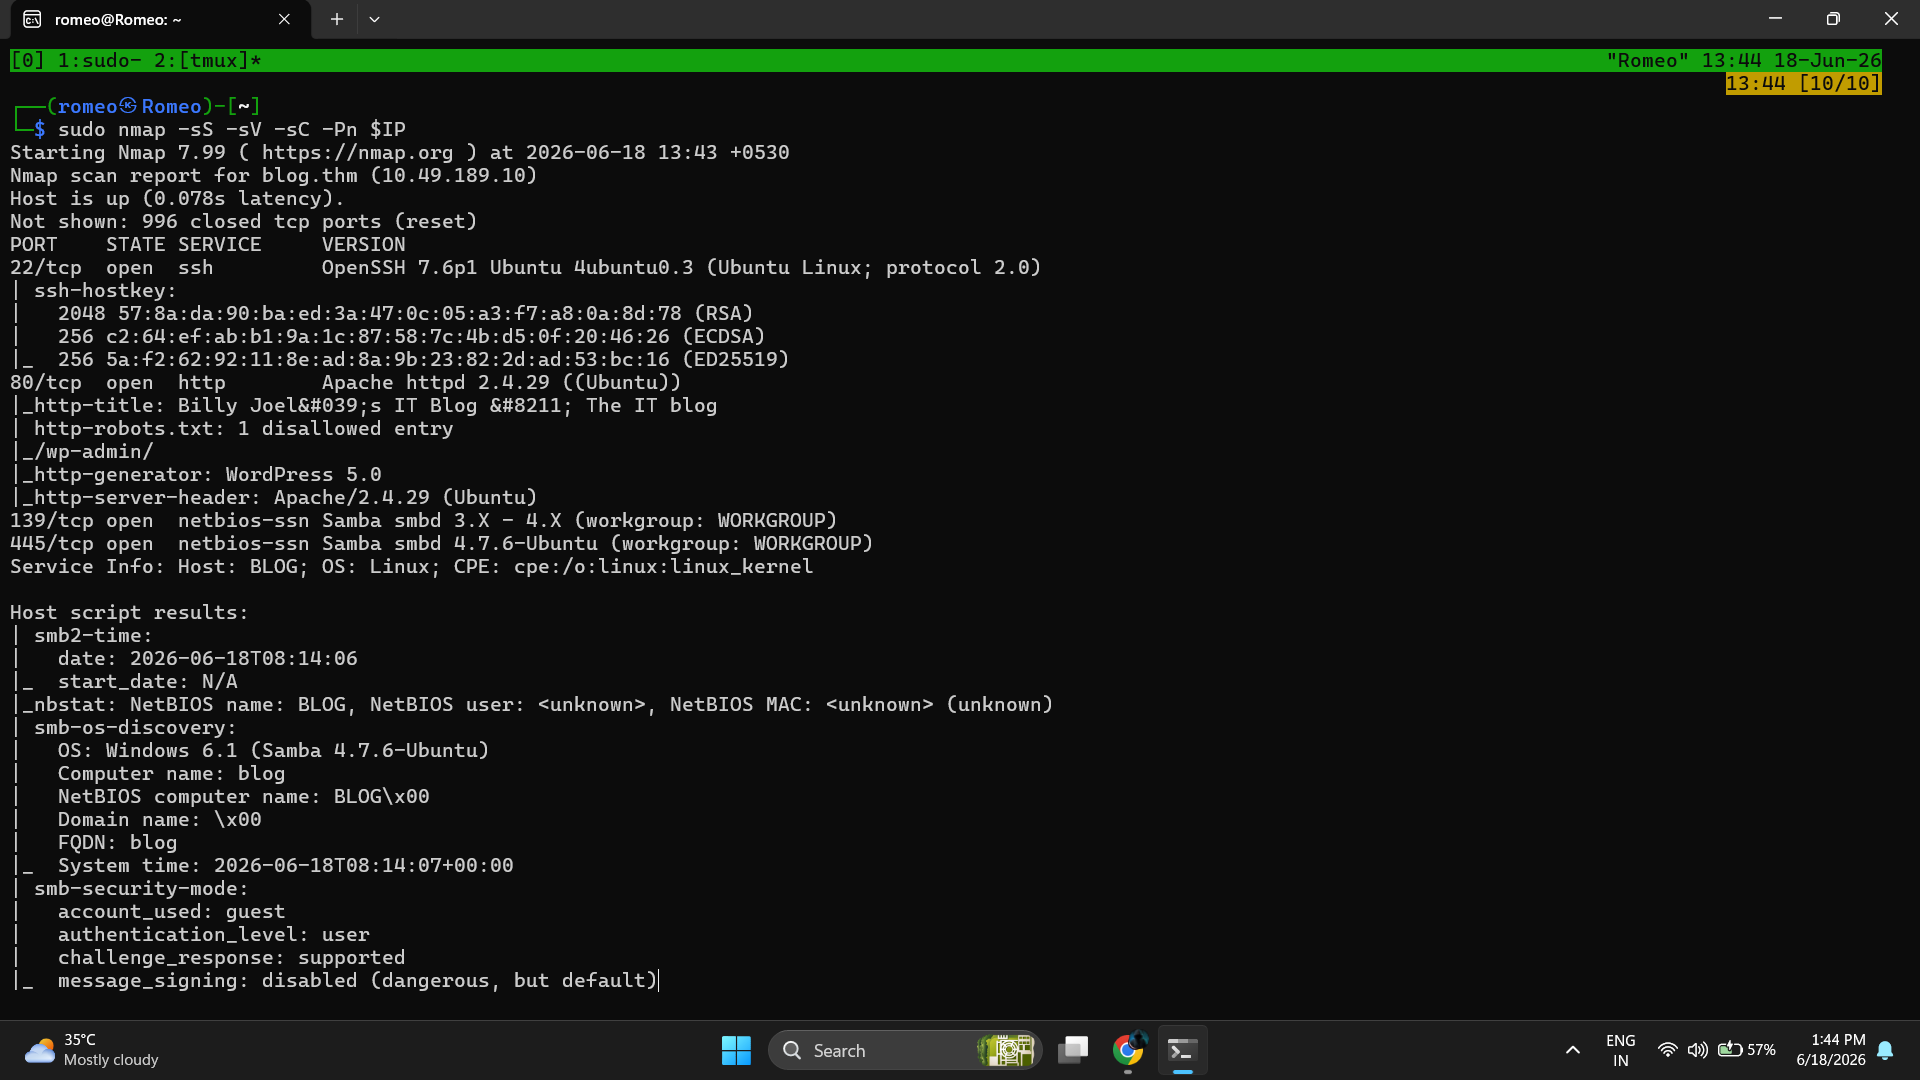Screen dimensions: 1920x1080
Task: Open the Windows Start menu
Action: (736, 1050)
